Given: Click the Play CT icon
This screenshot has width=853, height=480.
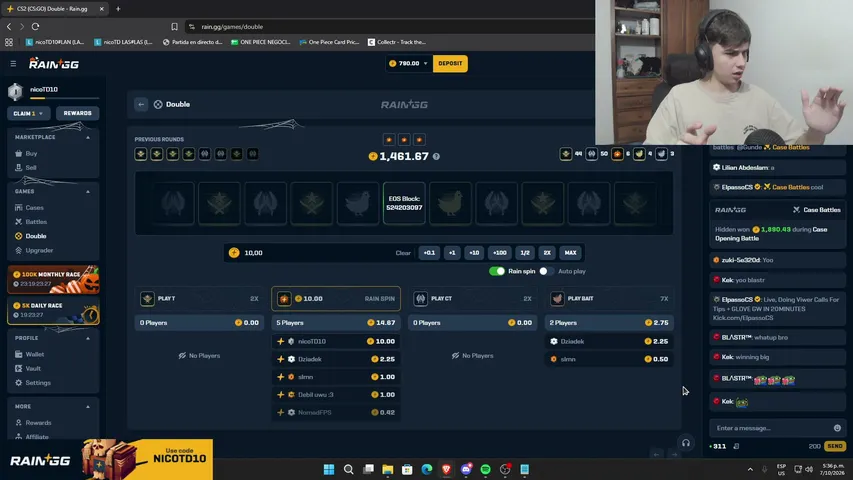Looking at the screenshot, I should (421, 298).
